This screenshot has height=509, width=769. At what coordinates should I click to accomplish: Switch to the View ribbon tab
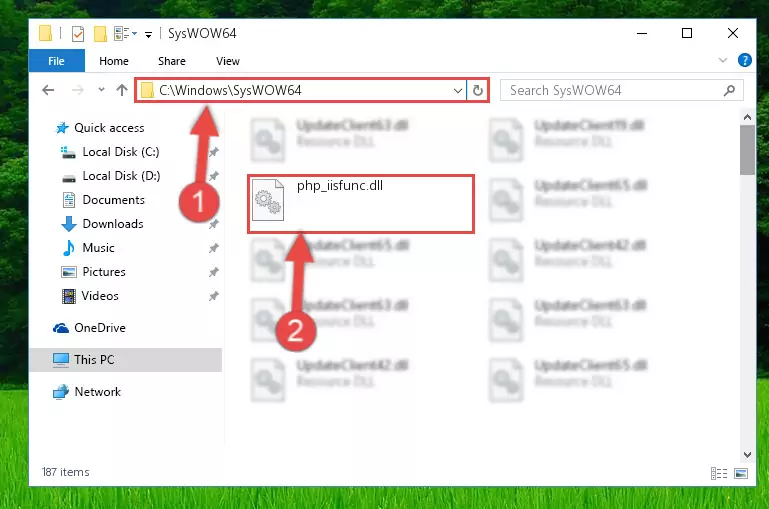pos(228,61)
